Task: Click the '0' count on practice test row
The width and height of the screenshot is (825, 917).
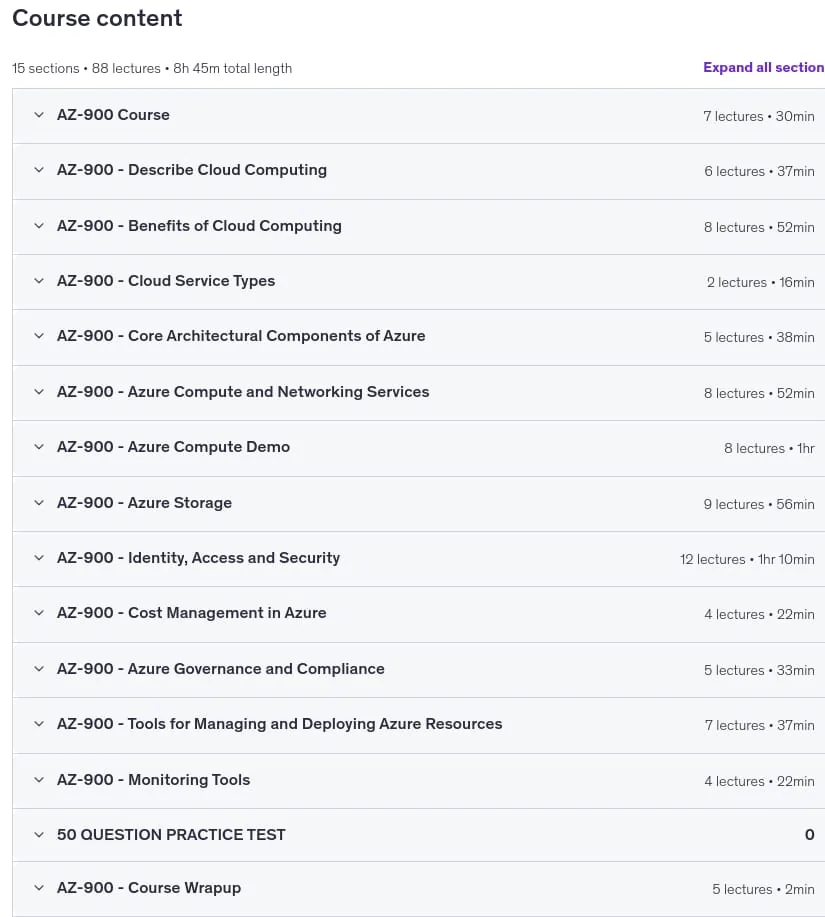Action: pyautogui.click(x=809, y=835)
